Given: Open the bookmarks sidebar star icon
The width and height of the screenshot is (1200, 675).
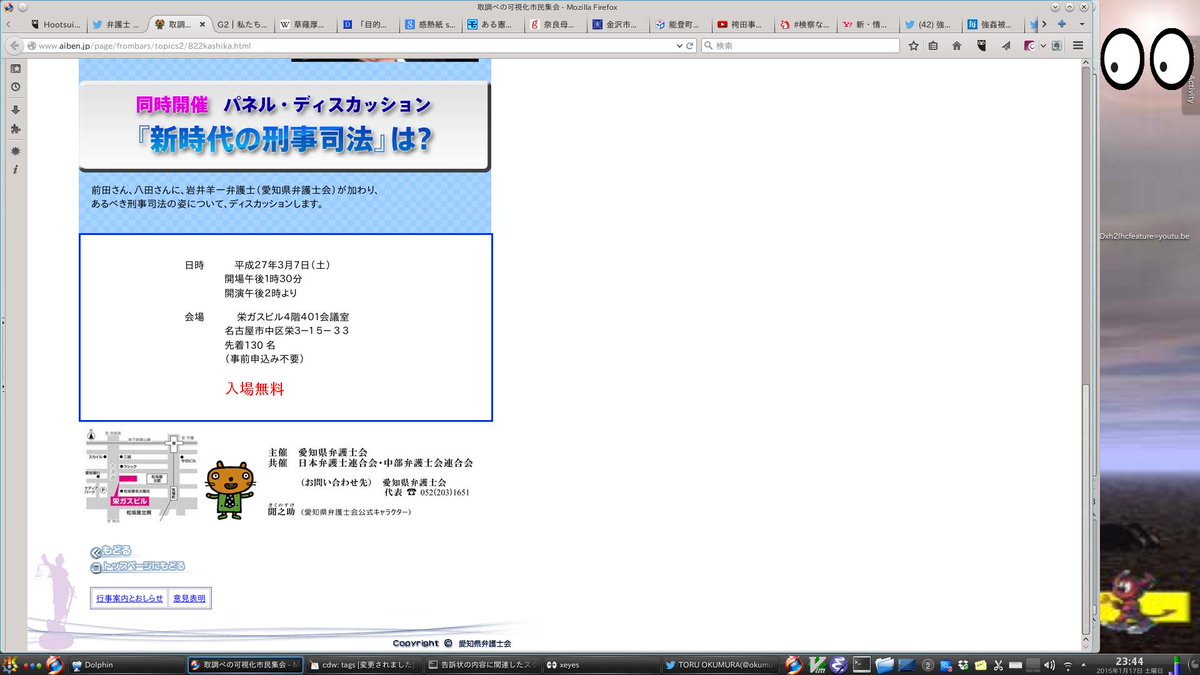Looking at the screenshot, I should click(15, 69).
